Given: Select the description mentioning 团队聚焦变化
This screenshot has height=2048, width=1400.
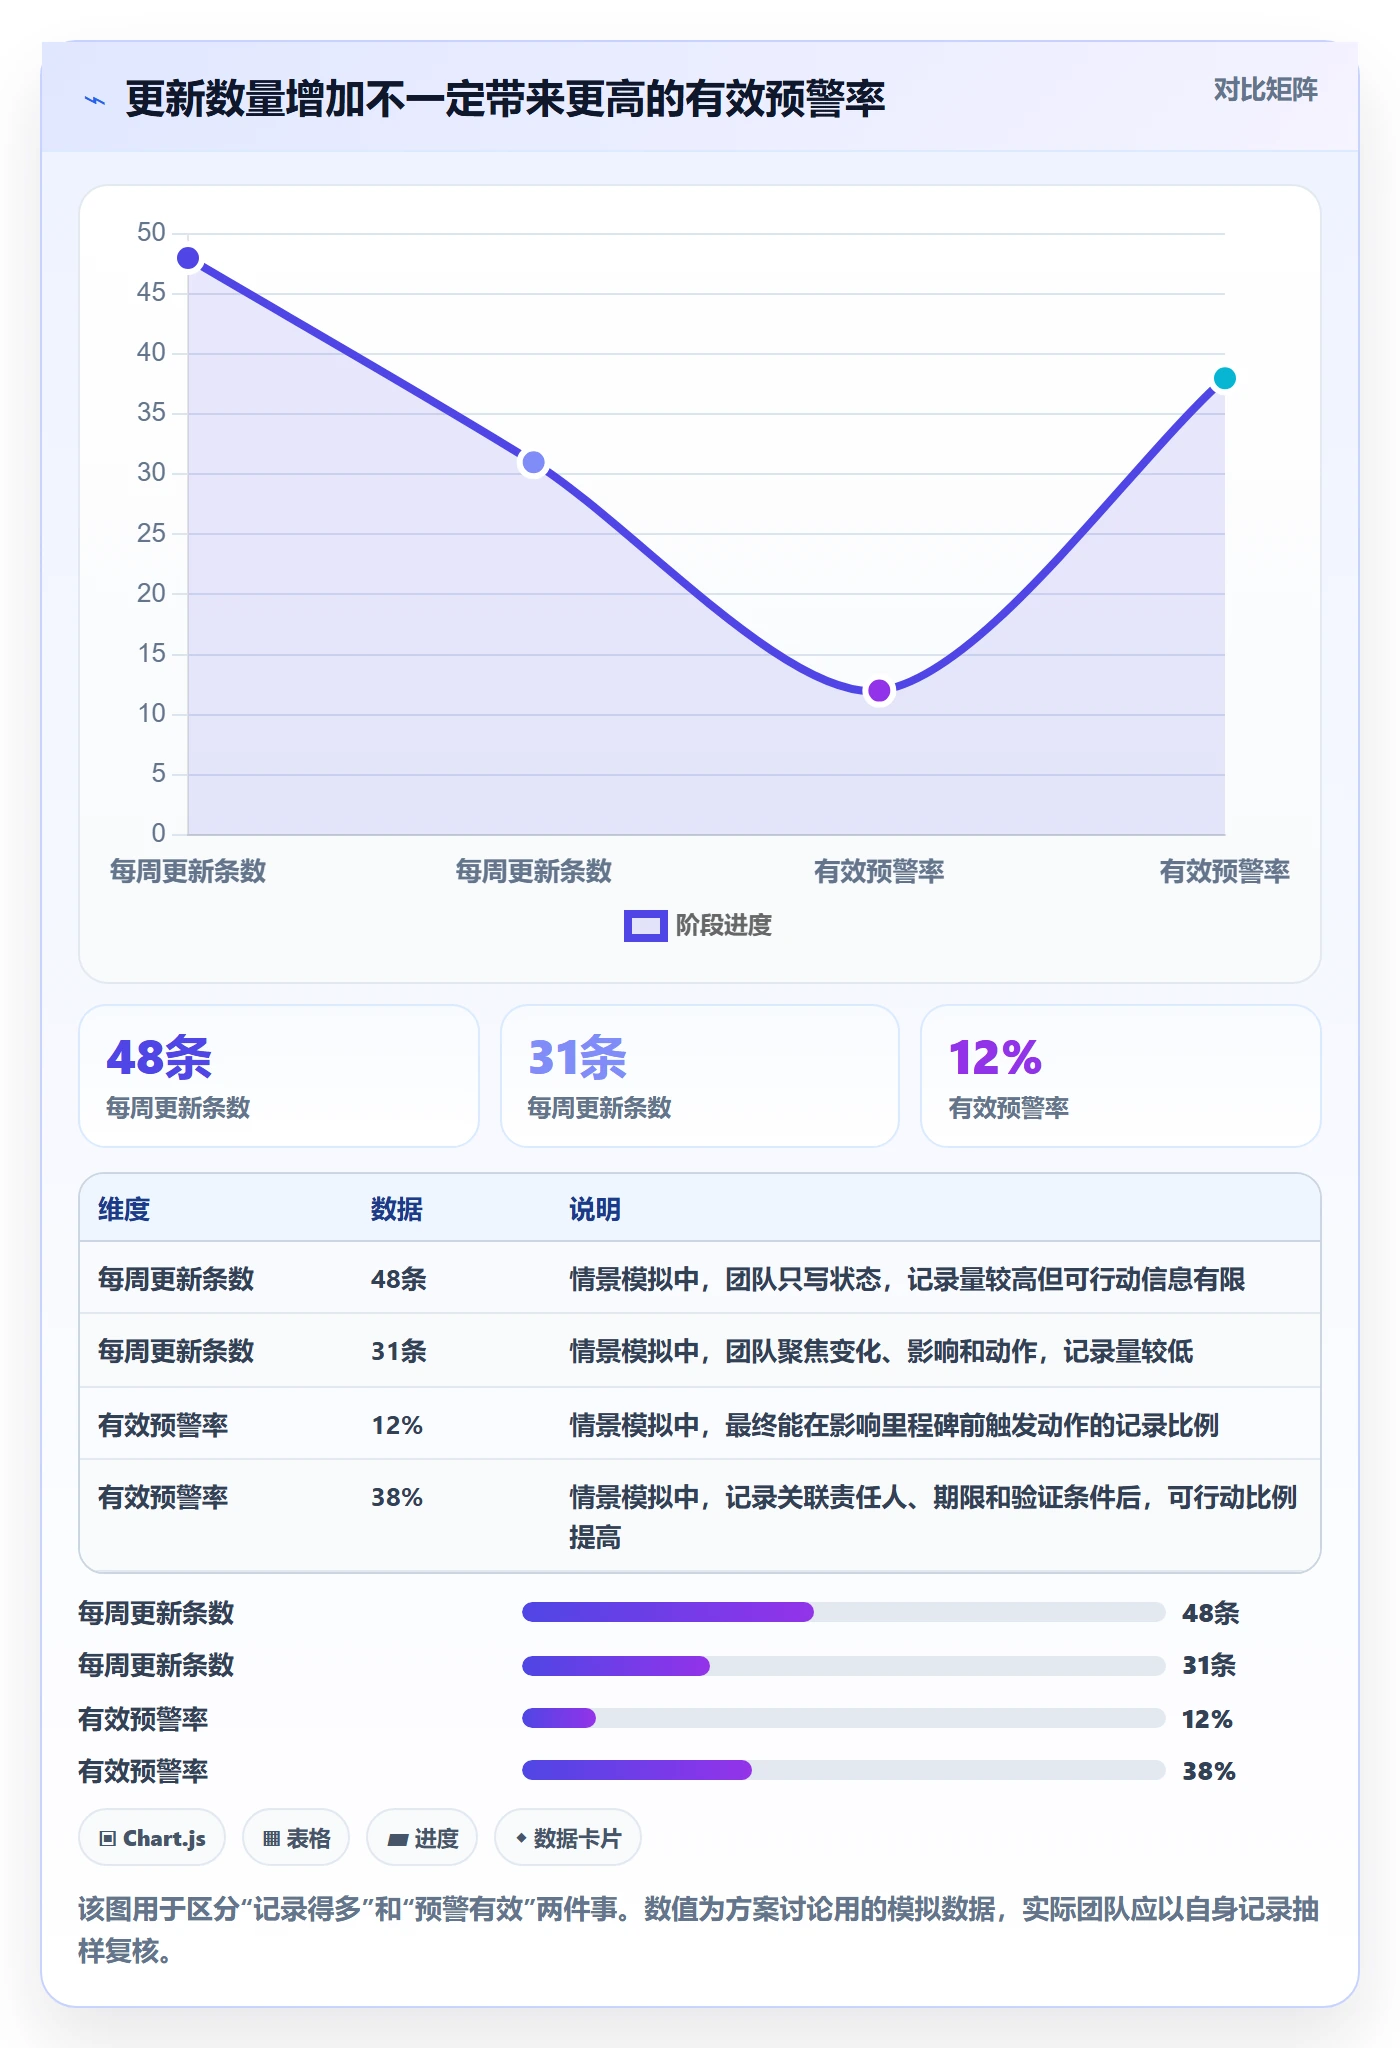Looking at the screenshot, I should pos(881,1351).
